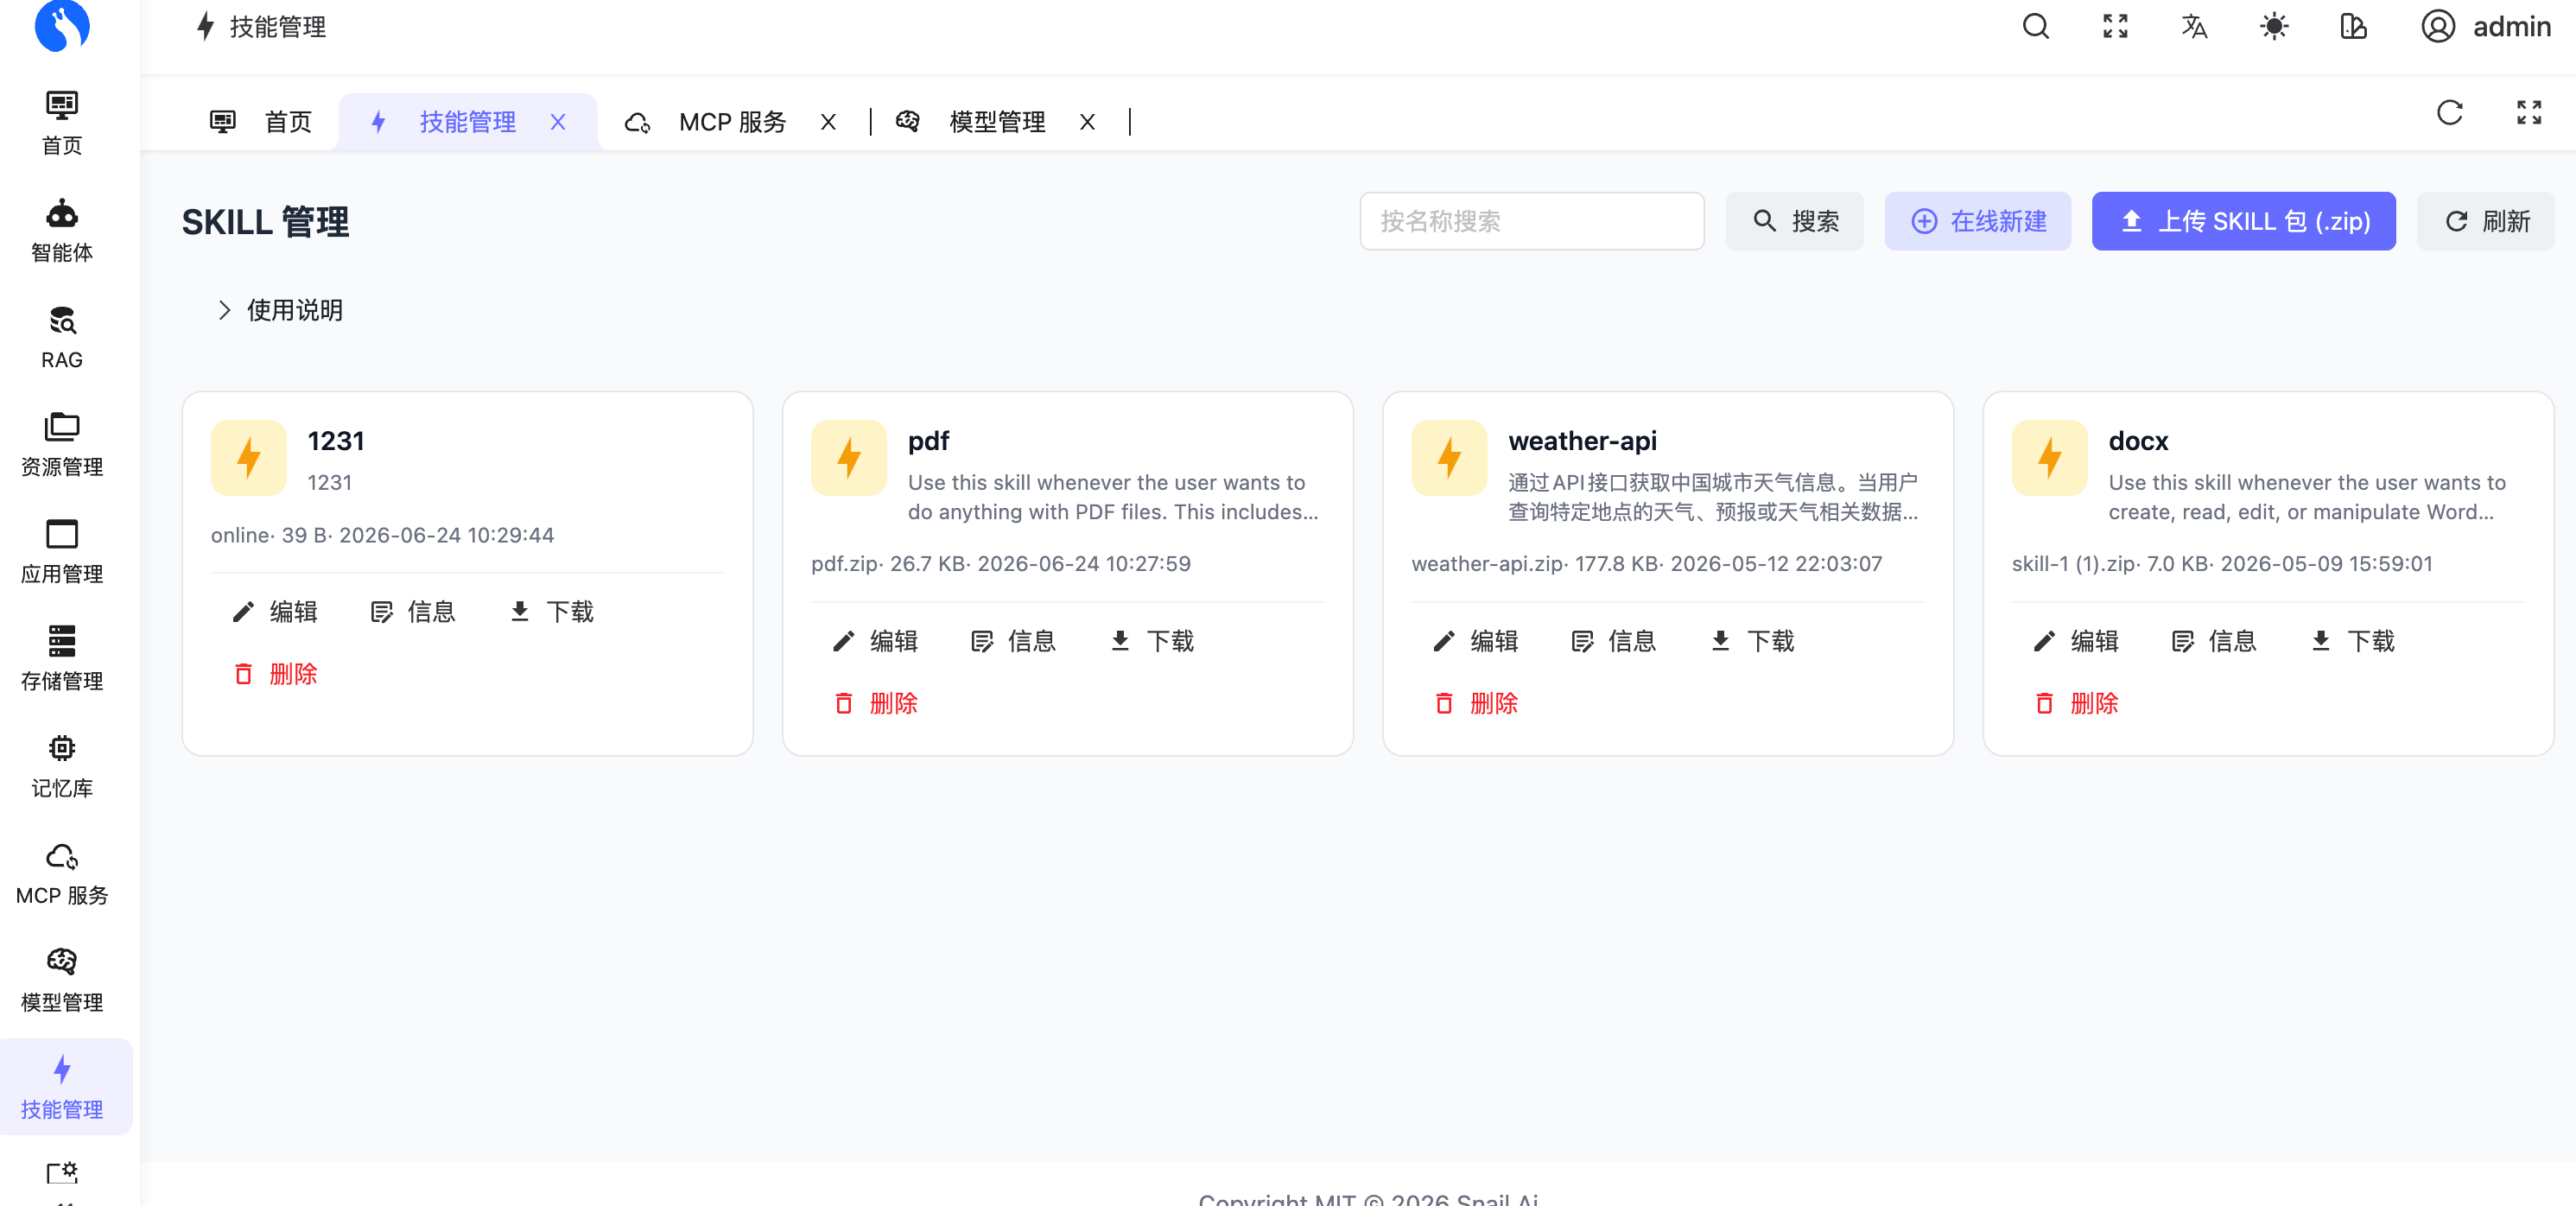Open the admin user menu
Screen dimensions: 2576x1206
pyautogui.click(x=2485, y=26)
